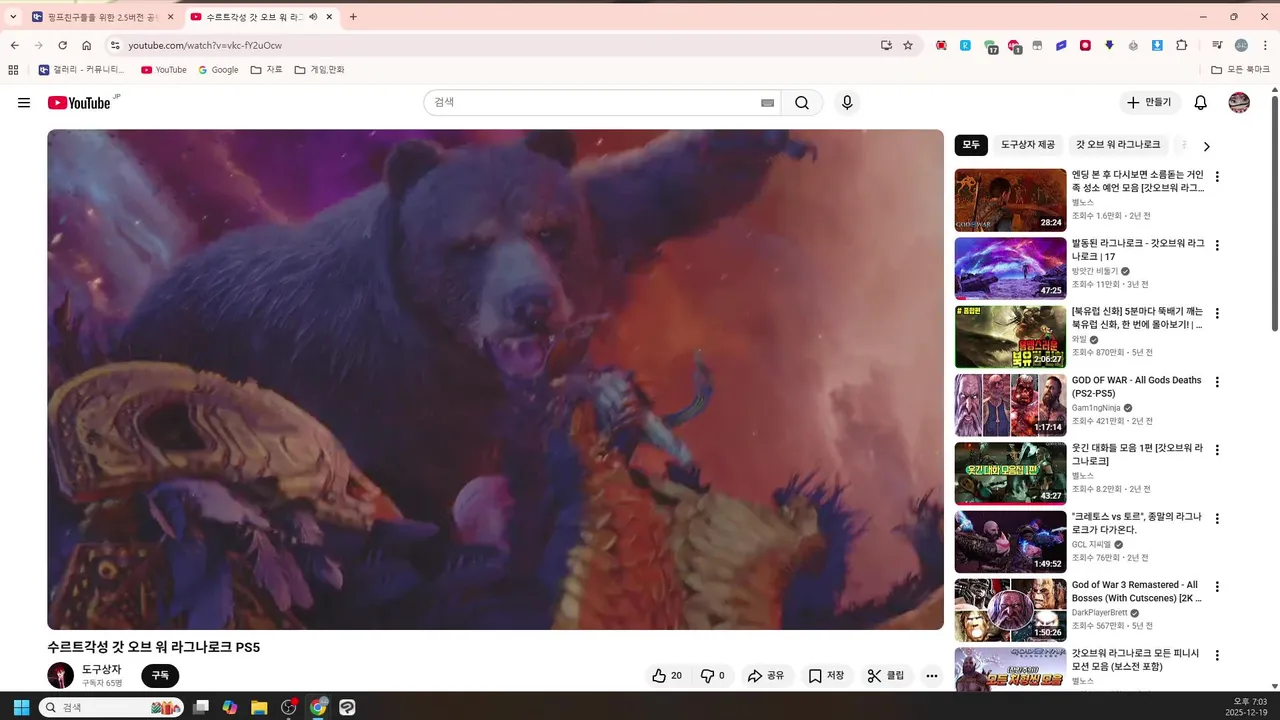Open the Google bookmark
Screen dimensions: 1280x720
click(219, 70)
